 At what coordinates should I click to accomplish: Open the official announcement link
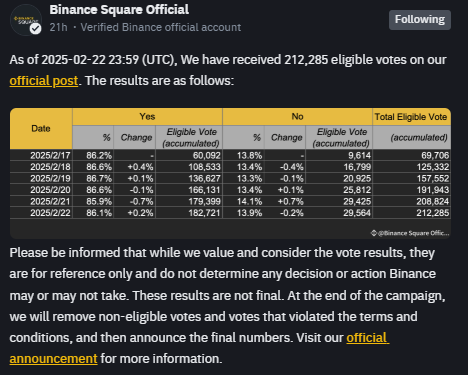(x=199, y=348)
